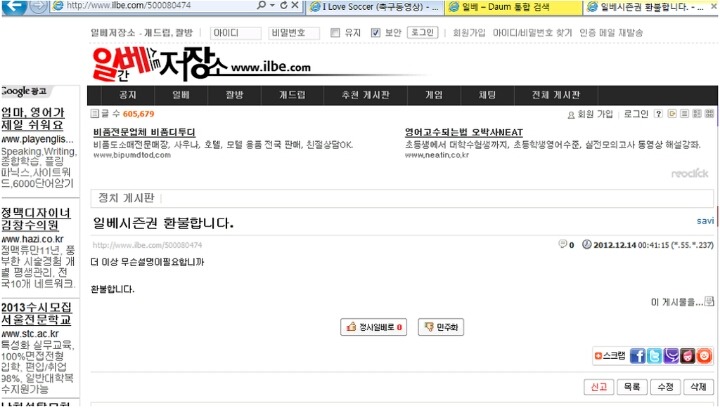Viewport: 720px width, 408px height.
Task: Click the 이 게시물을... action icon
Action: tap(709, 301)
